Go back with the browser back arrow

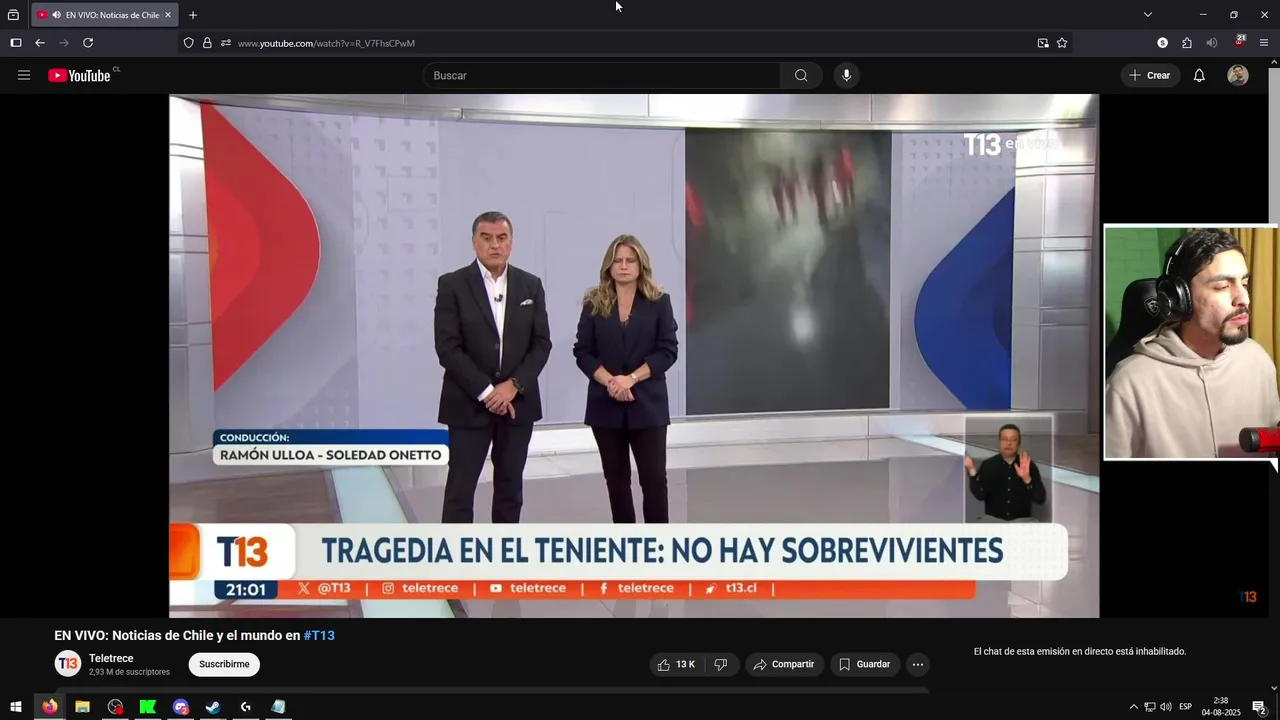click(x=40, y=43)
